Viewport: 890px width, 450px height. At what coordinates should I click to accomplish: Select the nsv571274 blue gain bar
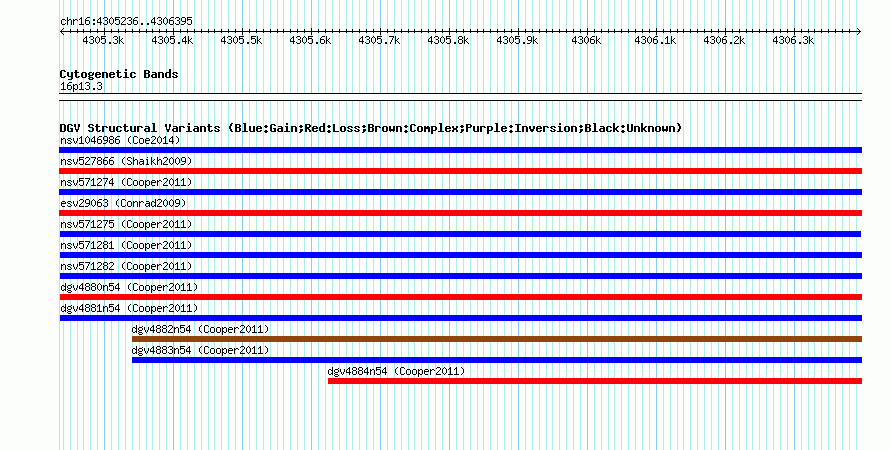pos(460,192)
